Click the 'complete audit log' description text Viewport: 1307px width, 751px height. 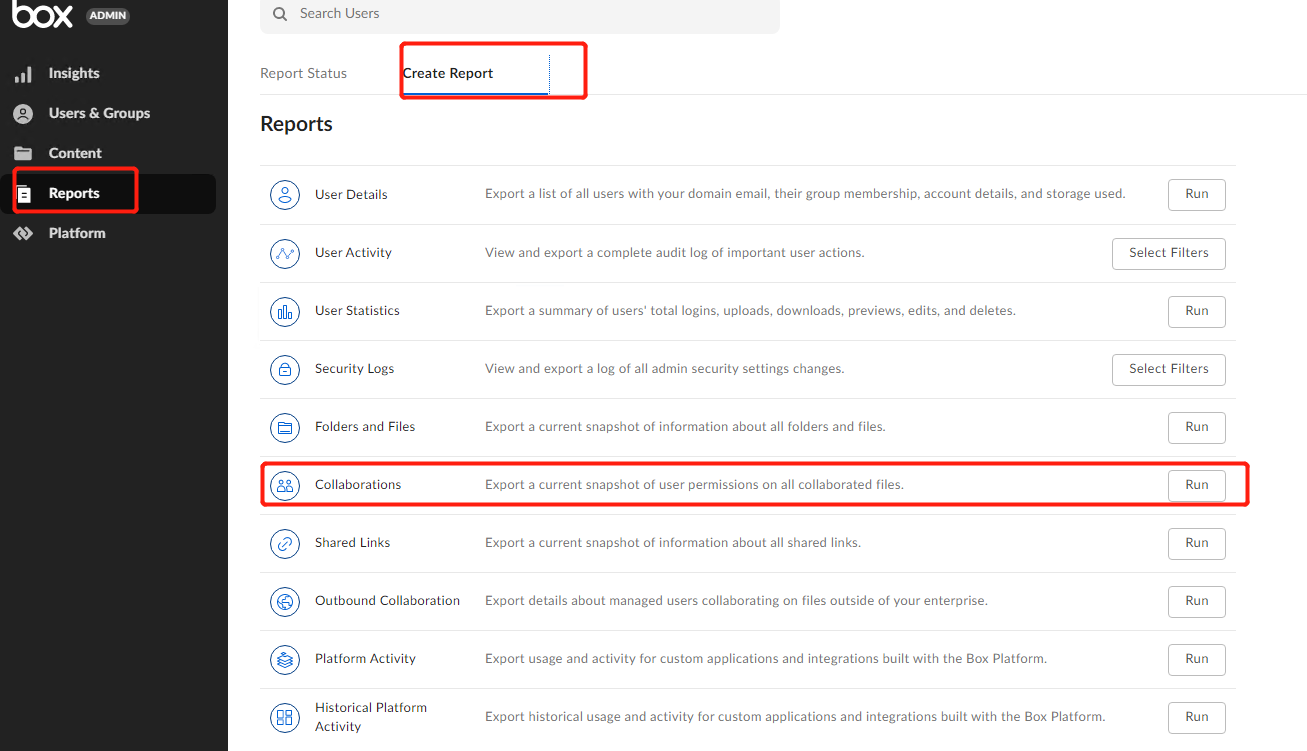[x=675, y=253]
